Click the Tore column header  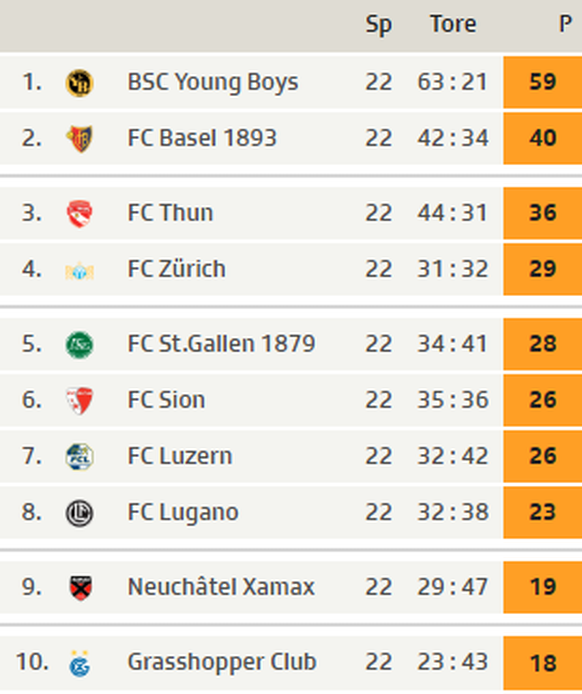point(453,24)
